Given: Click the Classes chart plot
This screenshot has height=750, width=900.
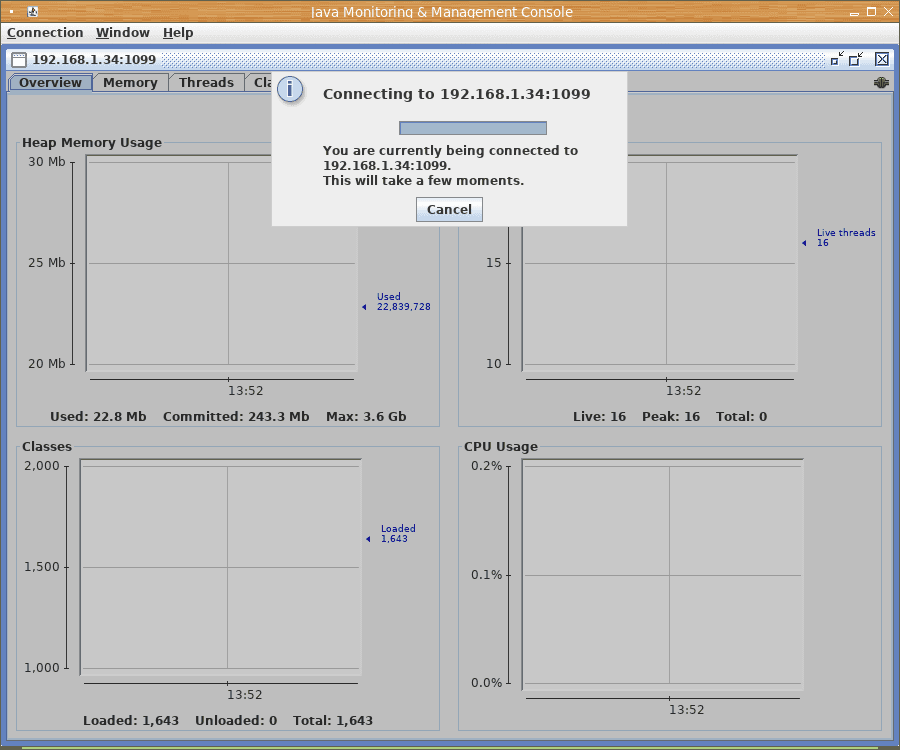Looking at the screenshot, I should (x=220, y=567).
